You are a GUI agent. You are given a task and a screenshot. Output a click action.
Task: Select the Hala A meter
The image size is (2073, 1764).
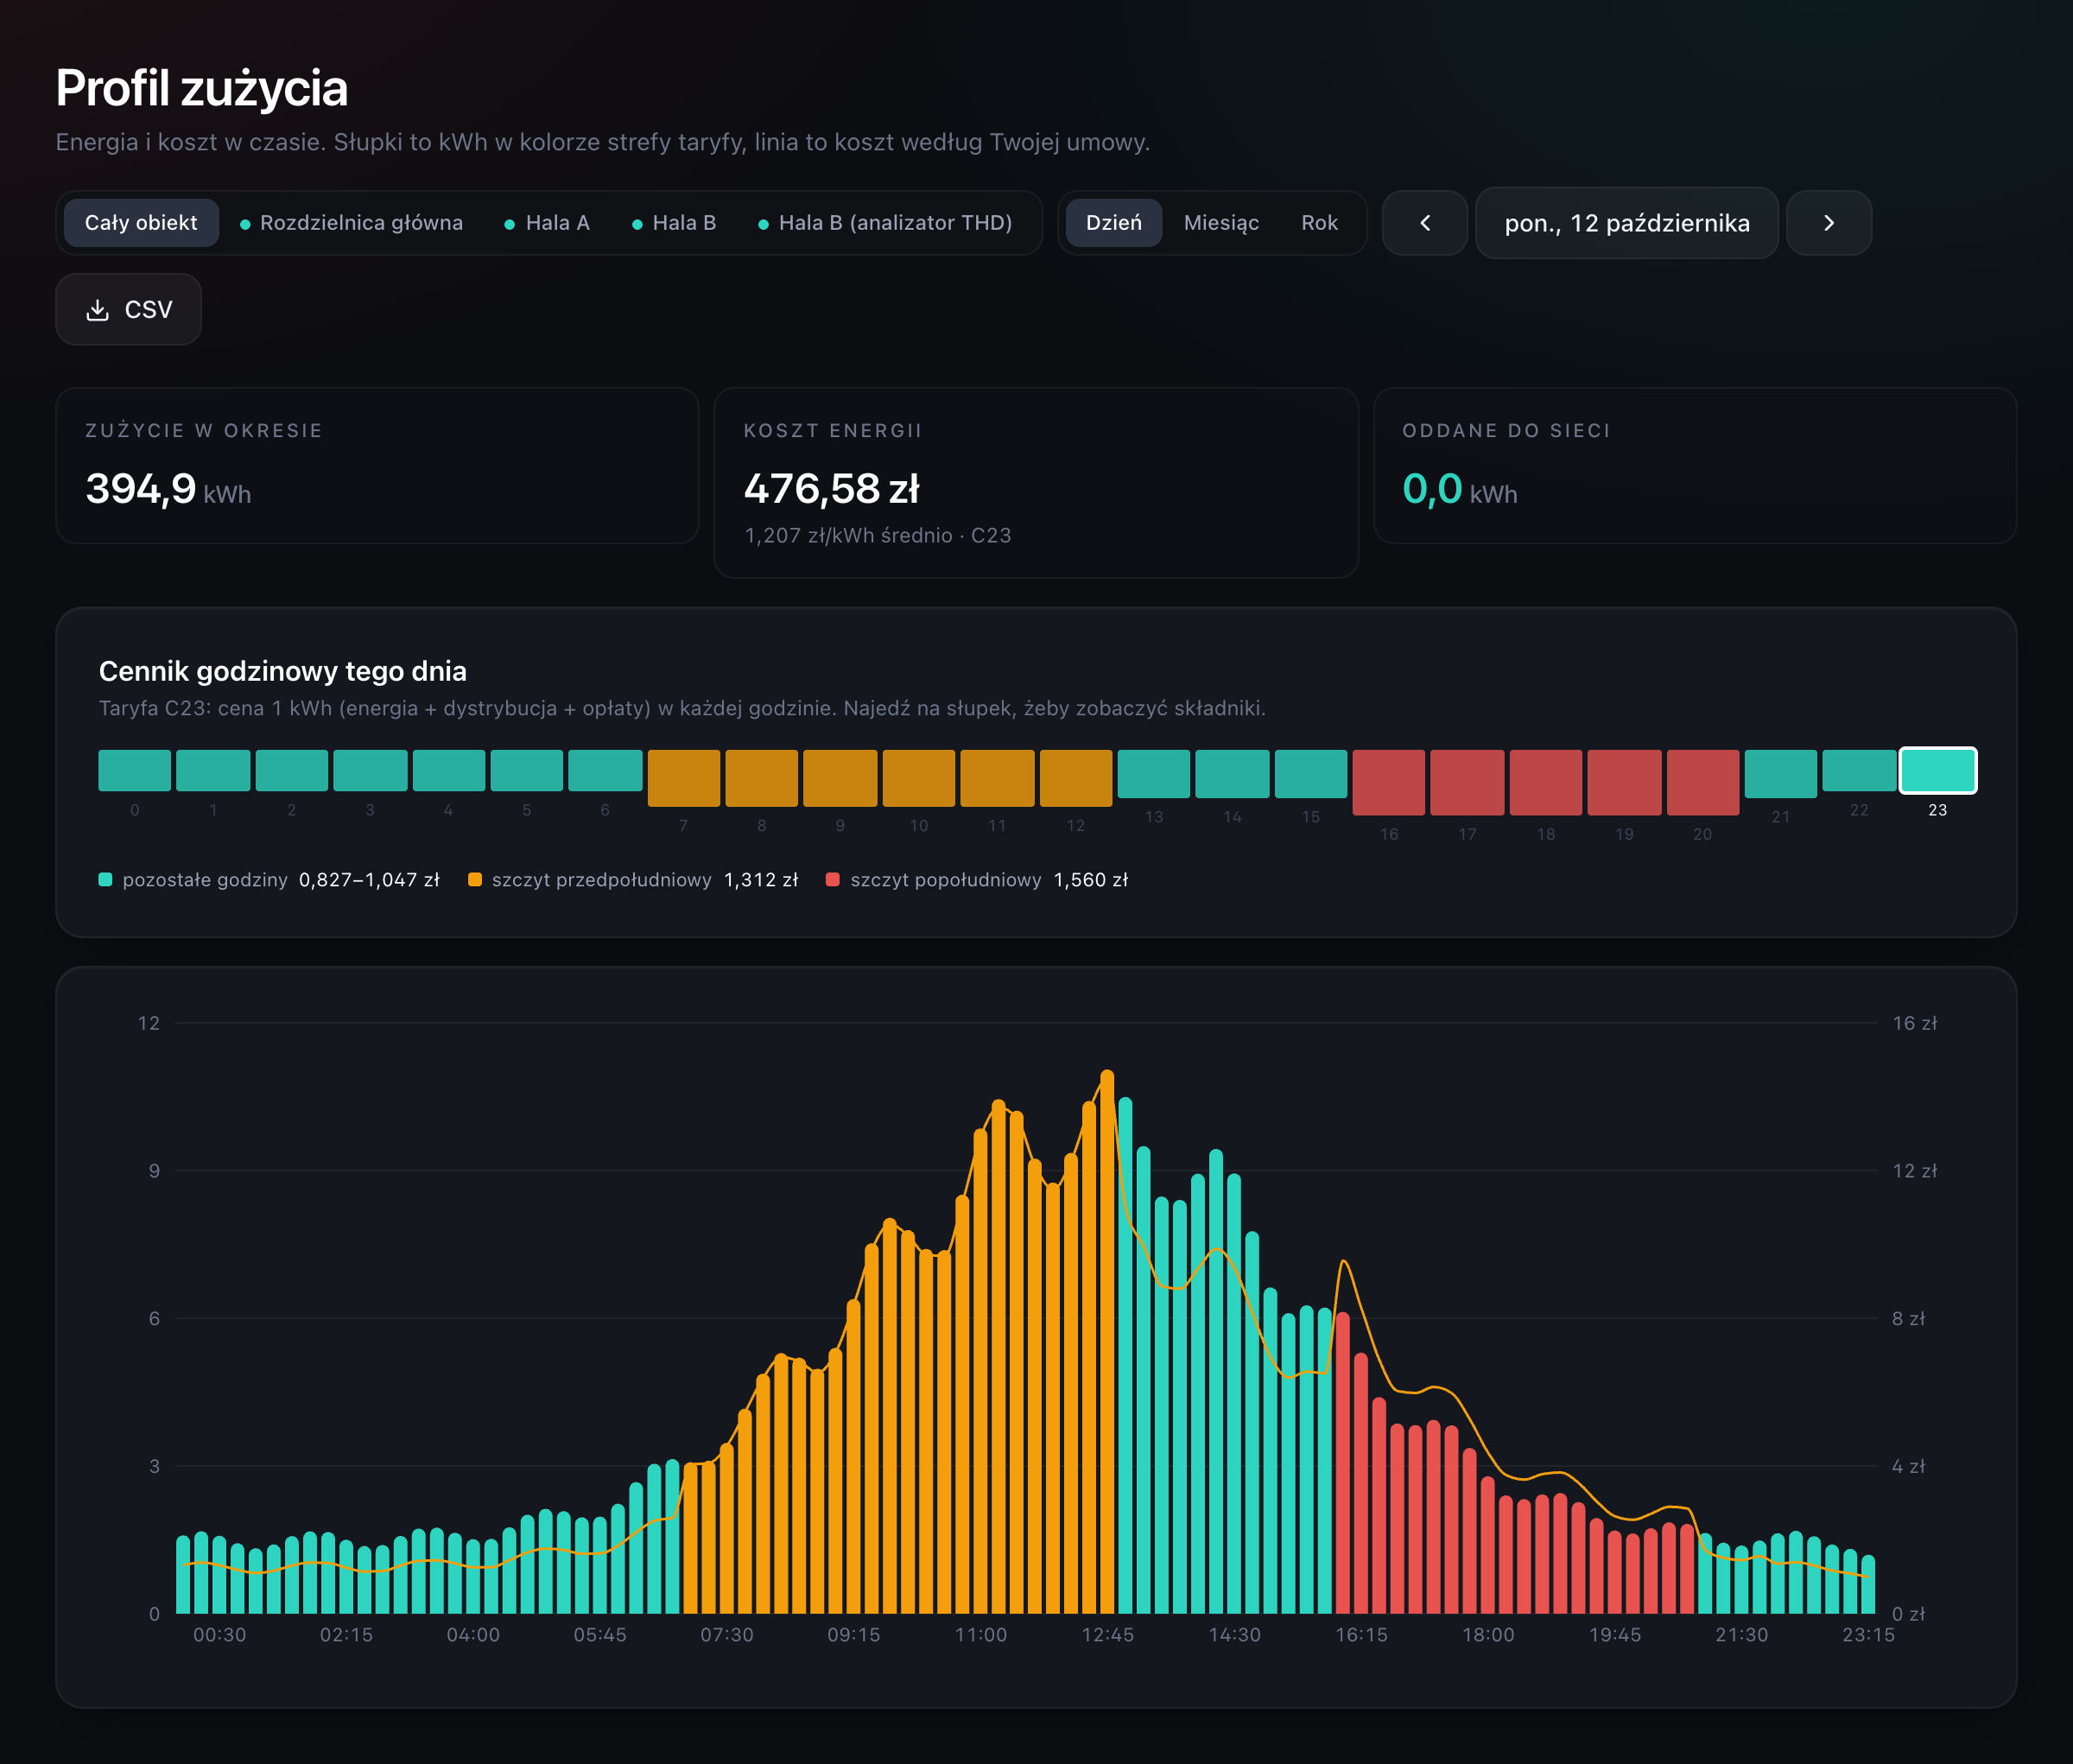[546, 223]
